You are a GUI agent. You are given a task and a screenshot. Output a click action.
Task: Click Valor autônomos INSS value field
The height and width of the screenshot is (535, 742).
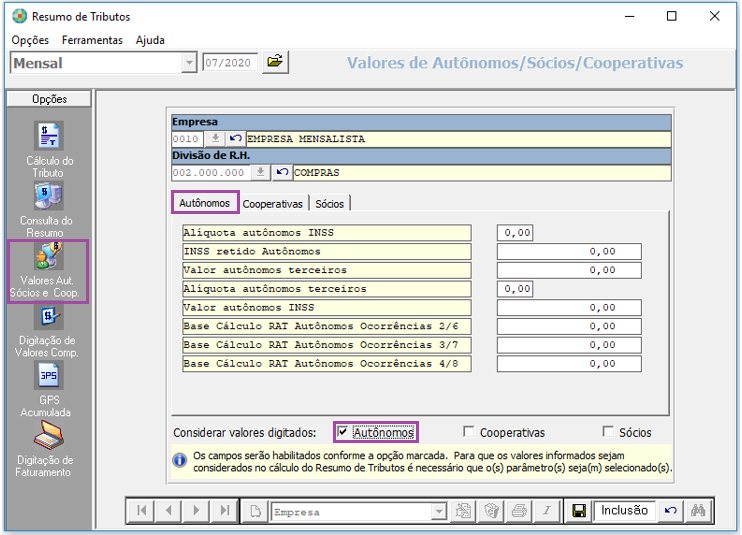click(x=569, y=307)
